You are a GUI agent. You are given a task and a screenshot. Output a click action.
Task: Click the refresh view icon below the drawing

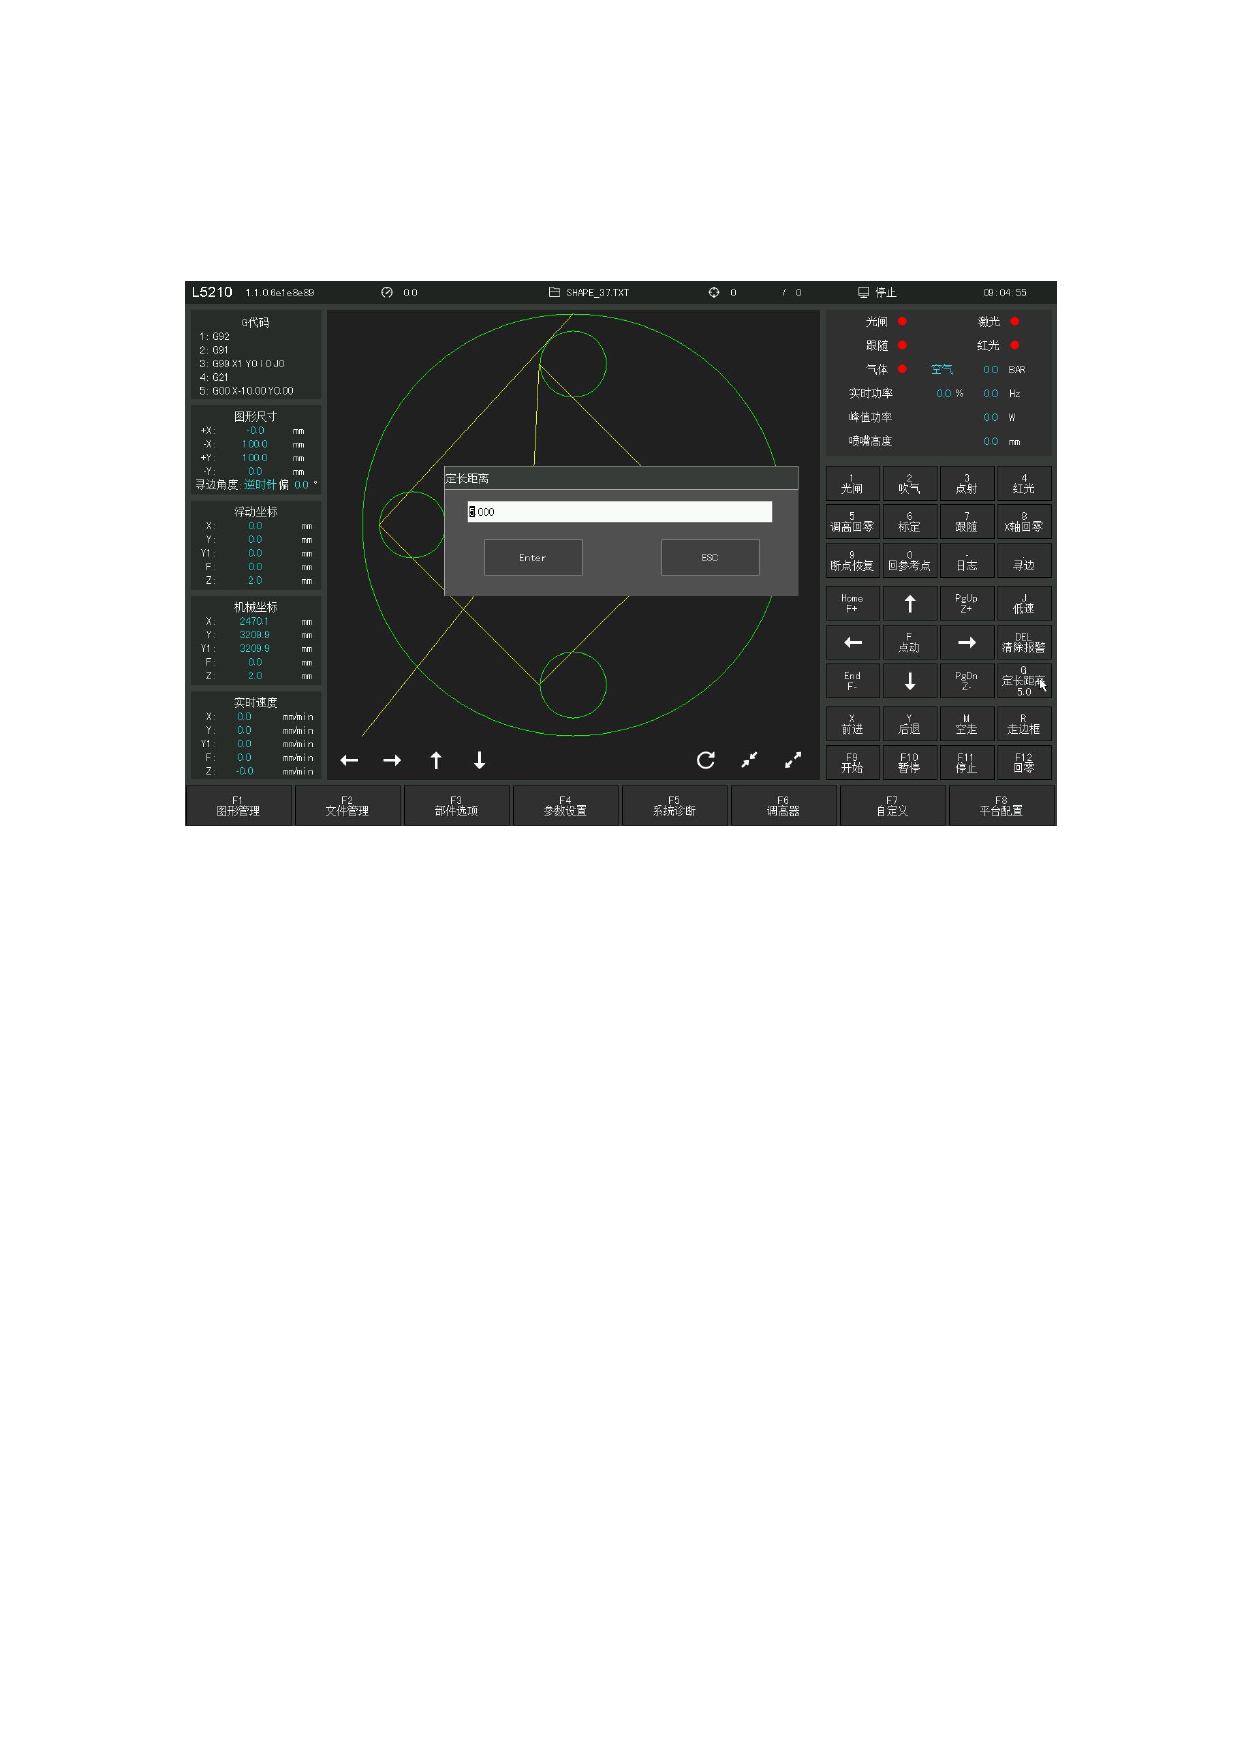[705, 760]
